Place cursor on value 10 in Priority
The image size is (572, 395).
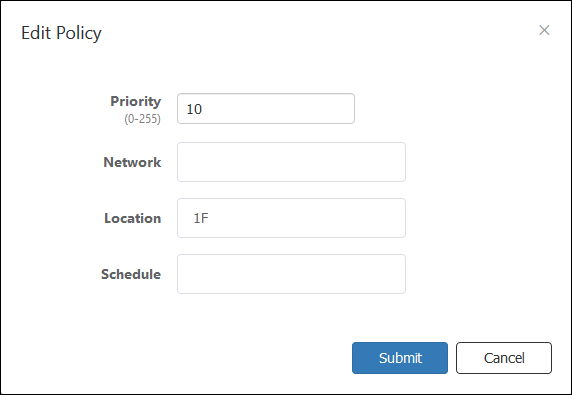pyautogui.click(x=194, y=109)
